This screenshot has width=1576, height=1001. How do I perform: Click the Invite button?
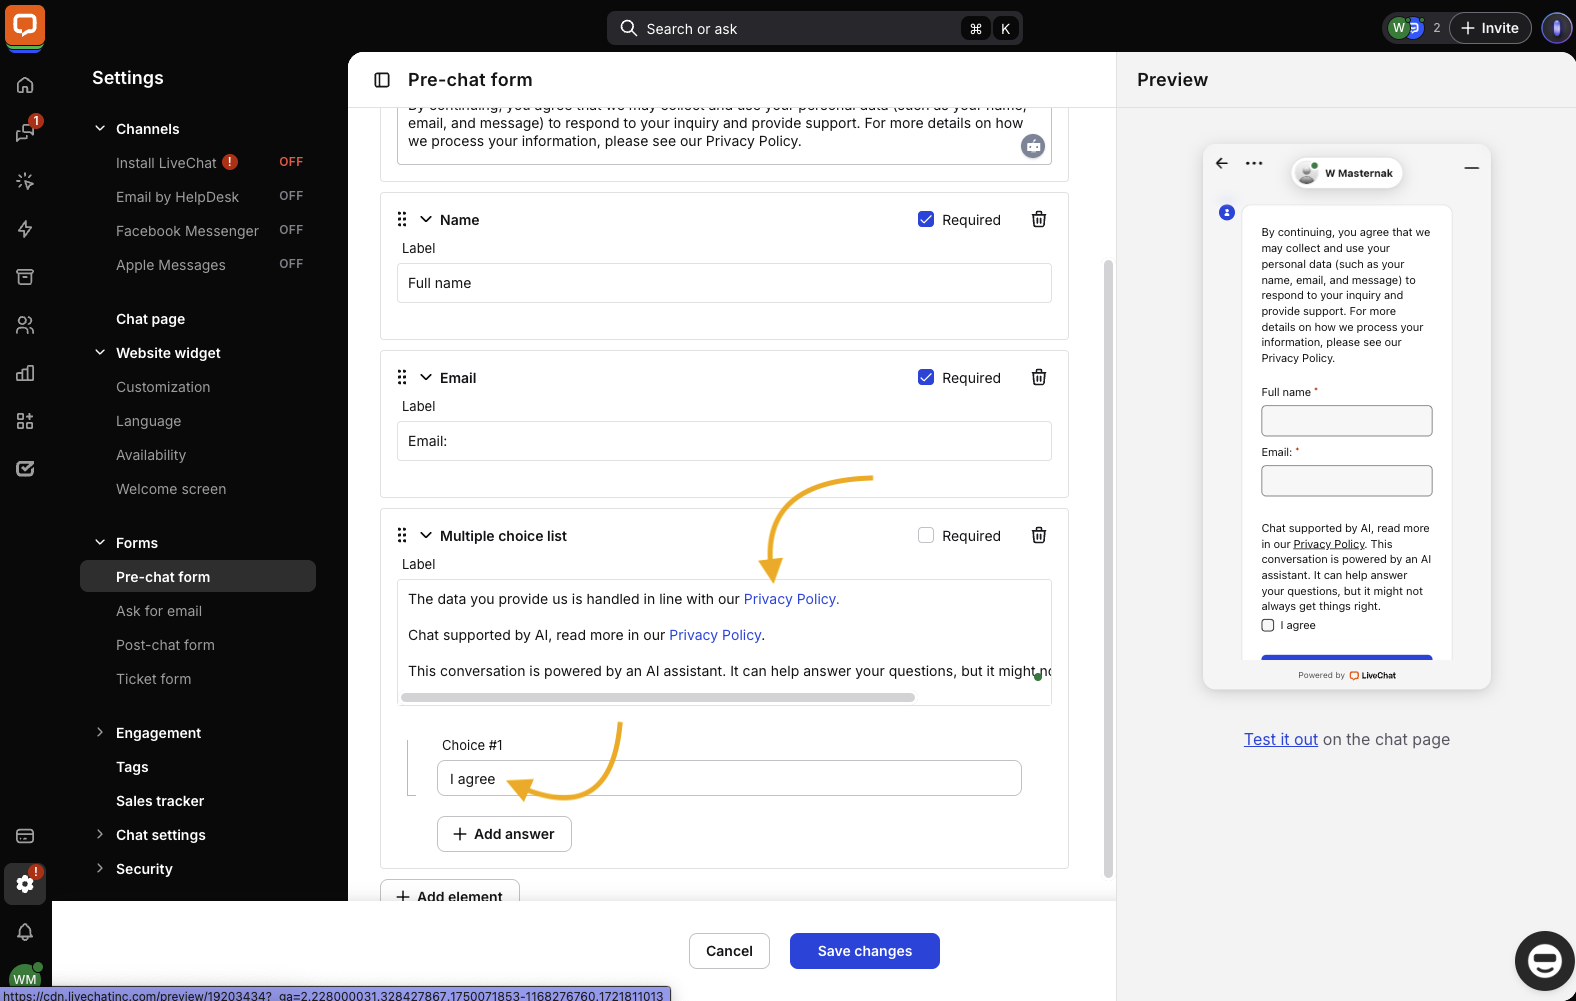point(1490,28)
